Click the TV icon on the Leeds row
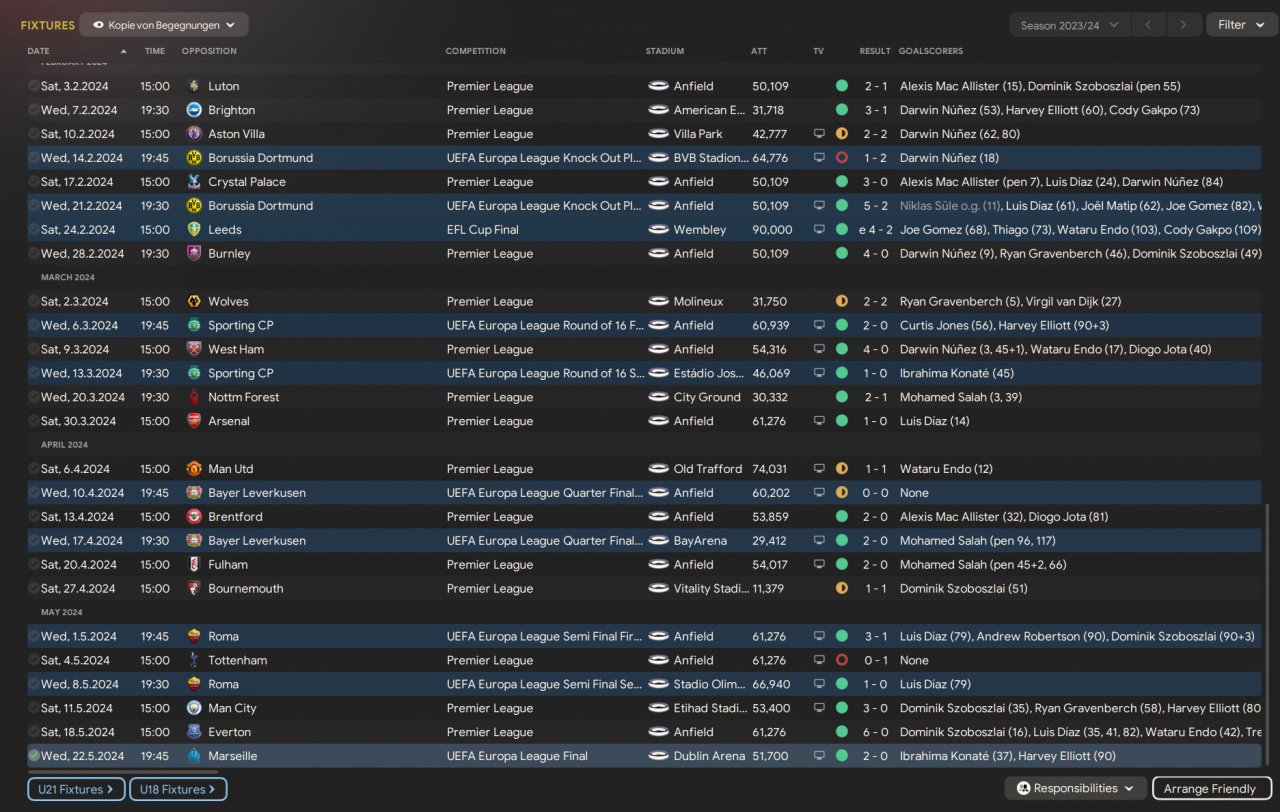The width and height of the screenshot is (1280, 812). [819, 230]
